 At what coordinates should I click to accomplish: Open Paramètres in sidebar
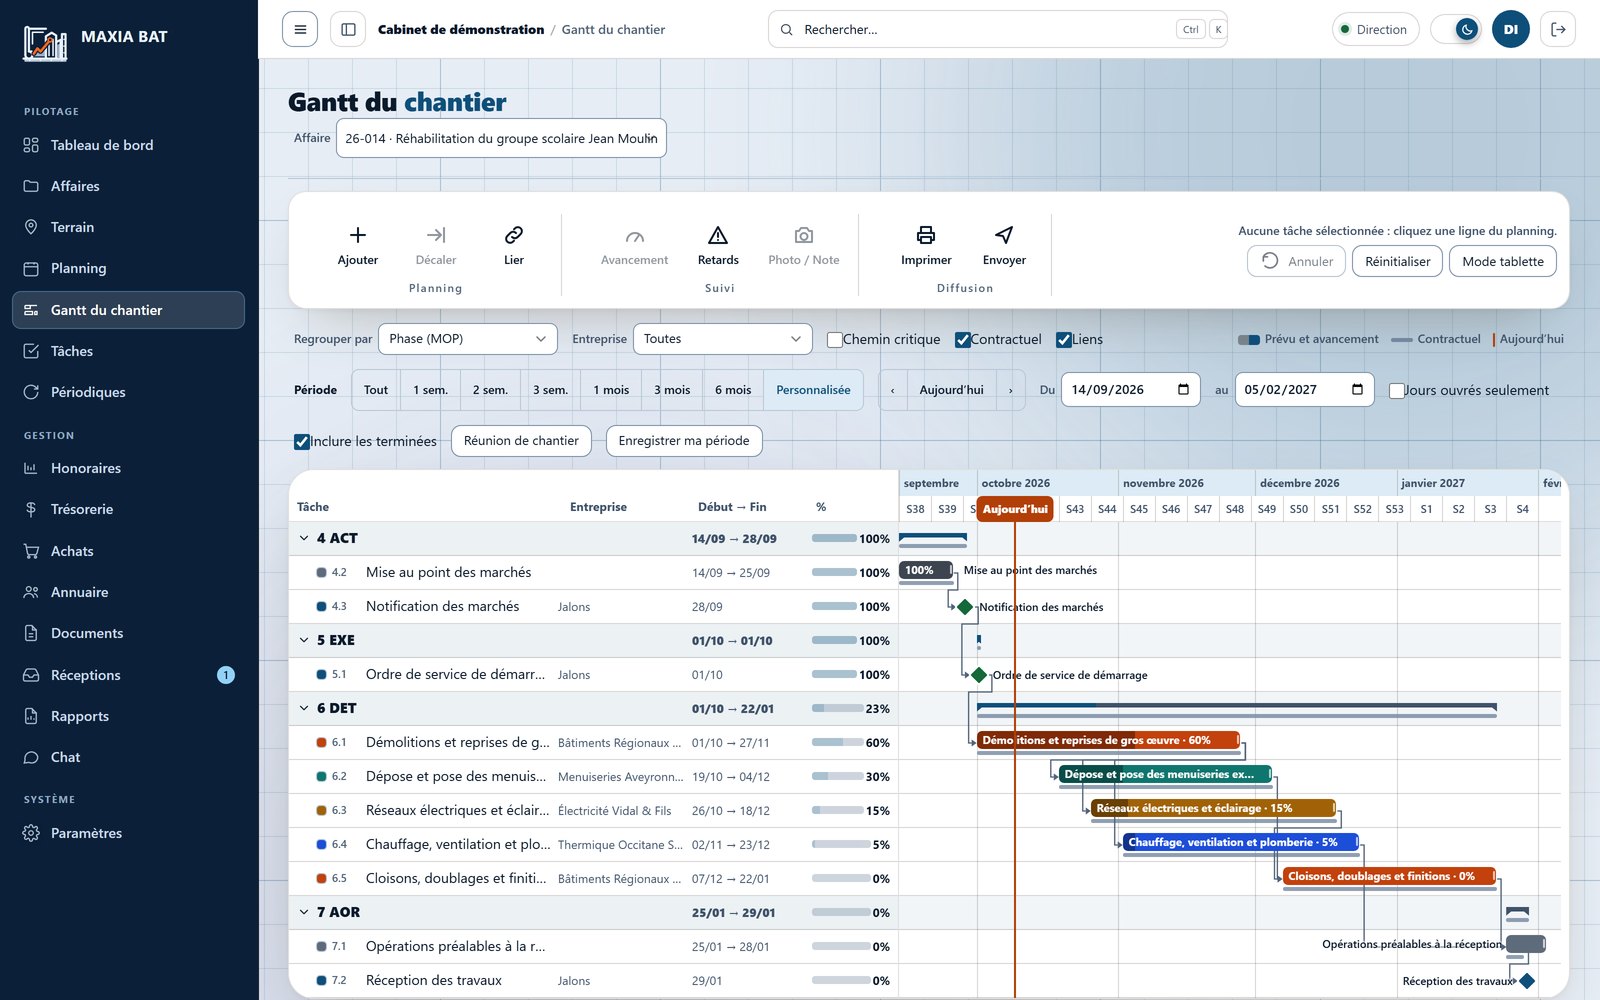pos(128,833)
